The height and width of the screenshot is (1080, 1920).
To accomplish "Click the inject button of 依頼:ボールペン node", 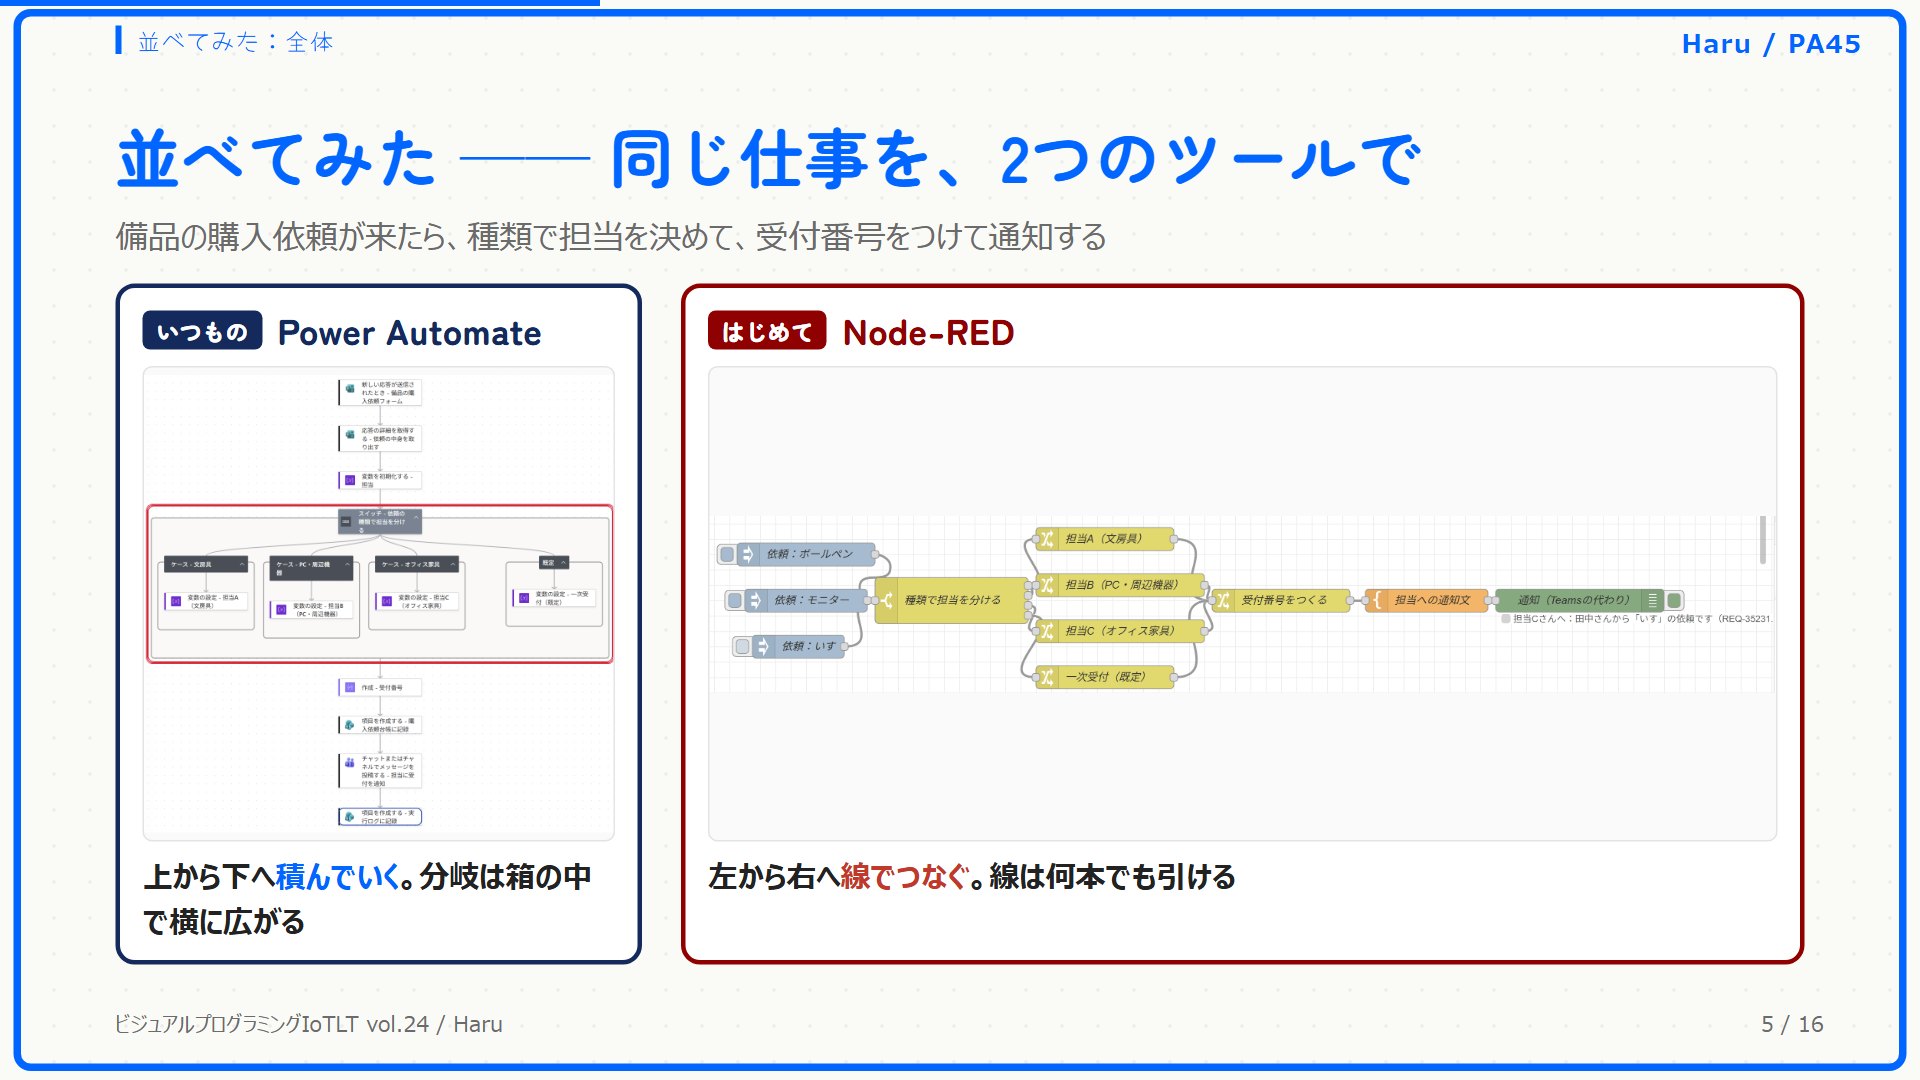I will pos(727,554).
